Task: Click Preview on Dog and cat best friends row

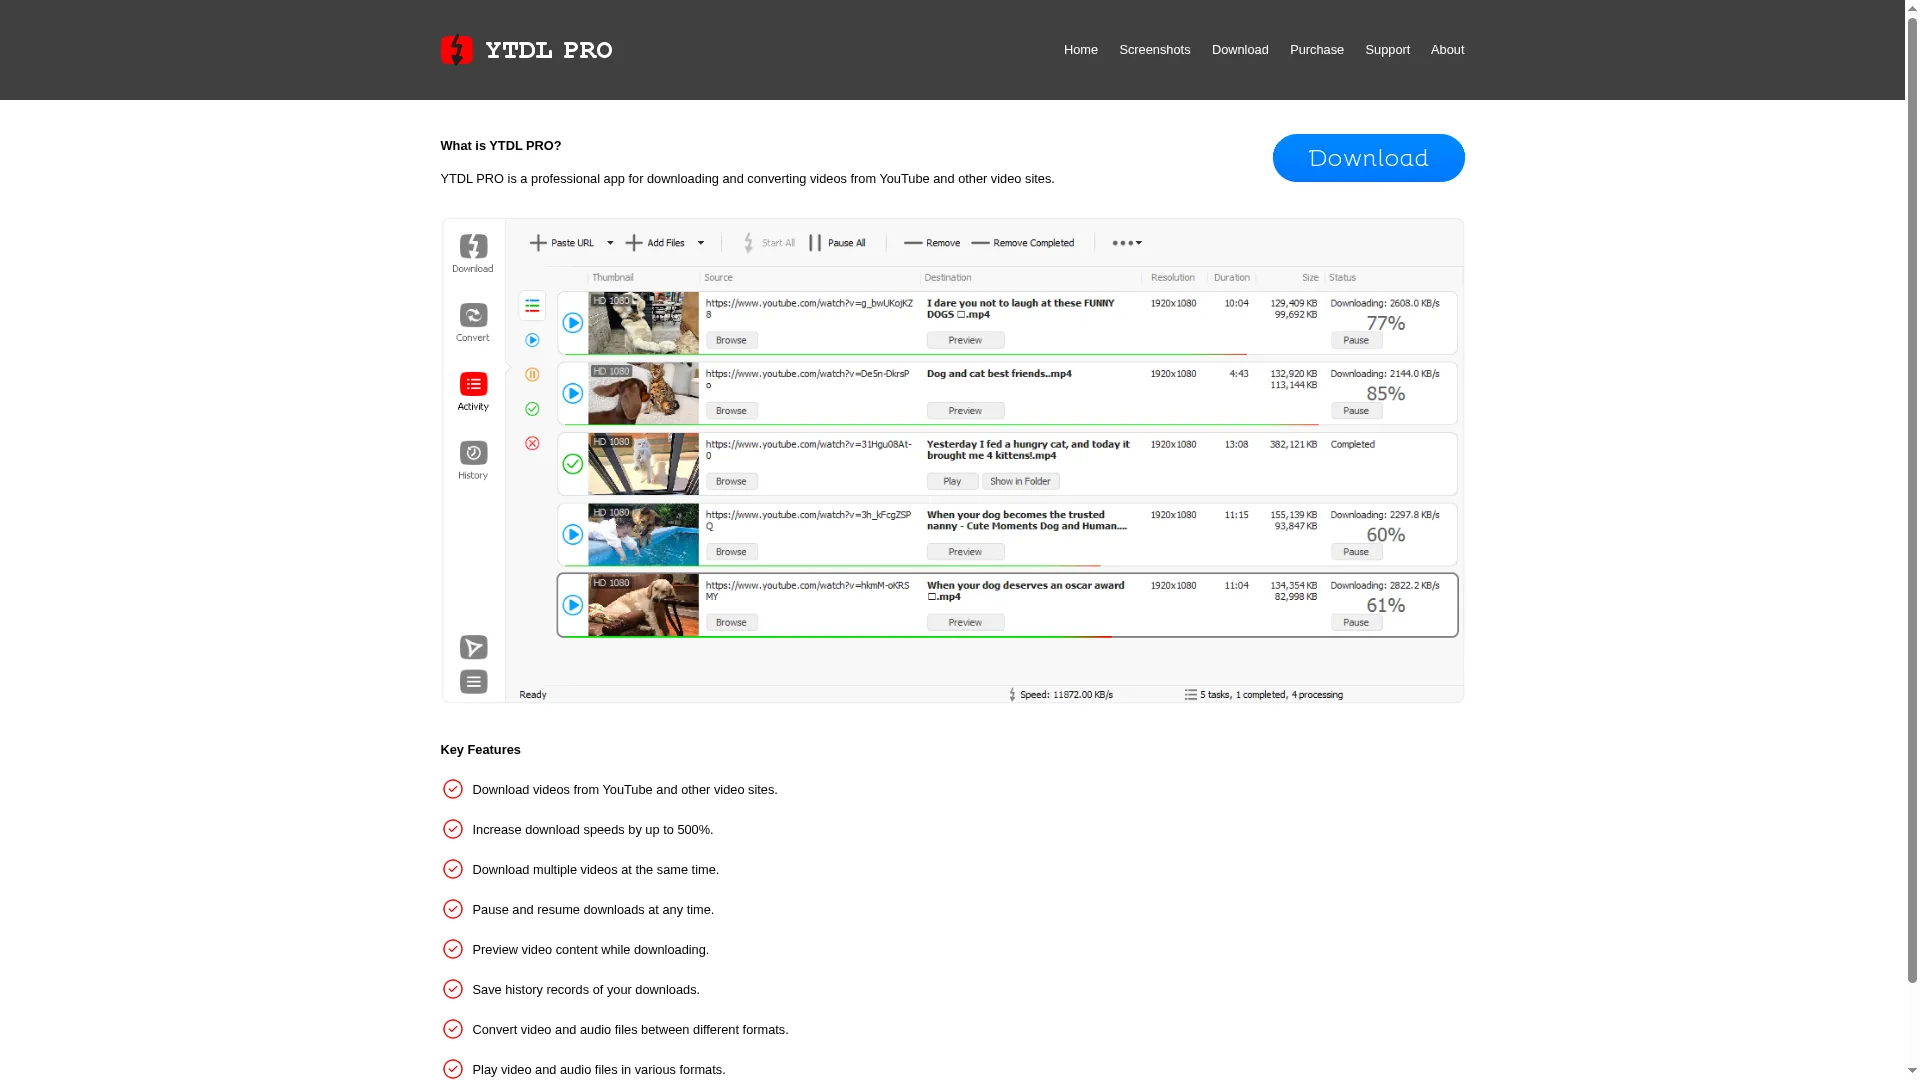Action: pyautogui.click(x=965, y=411)
